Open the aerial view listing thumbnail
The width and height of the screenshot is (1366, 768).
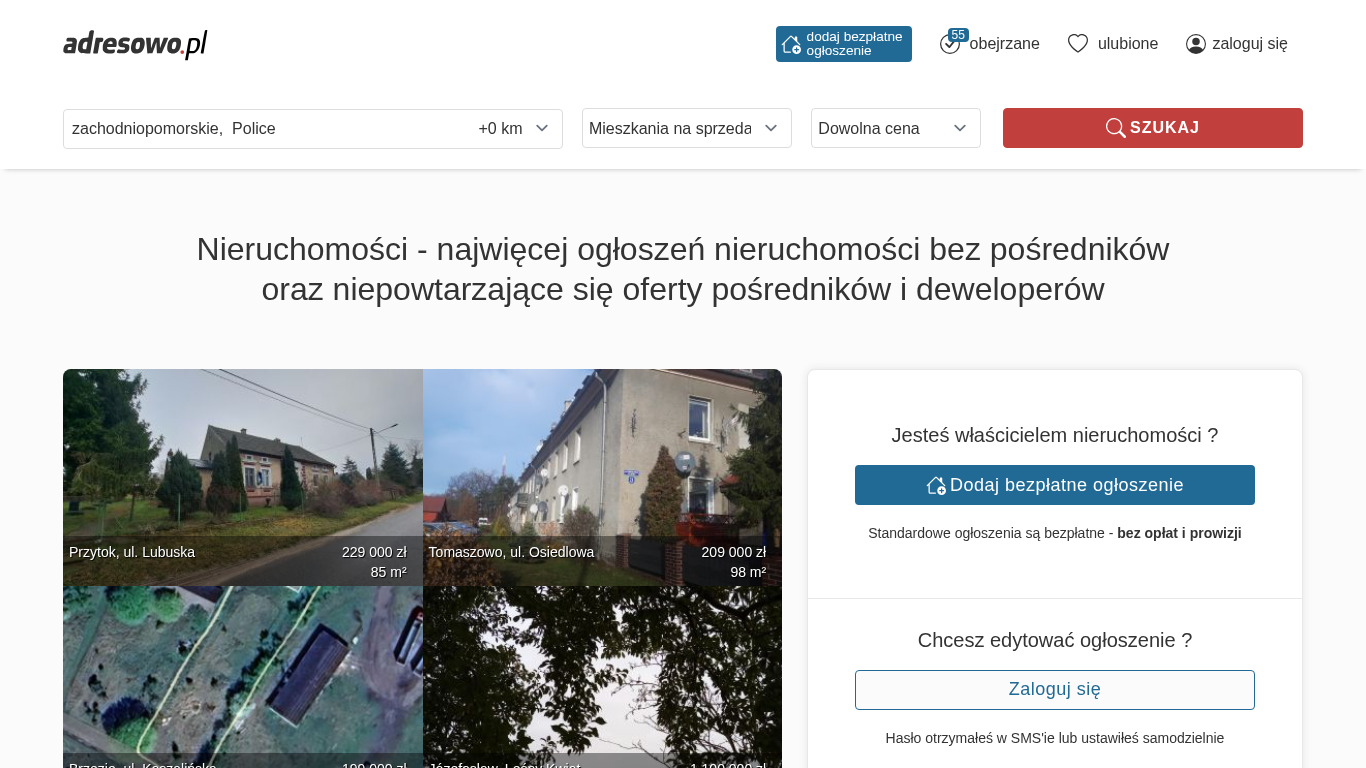tap(242, 670)
